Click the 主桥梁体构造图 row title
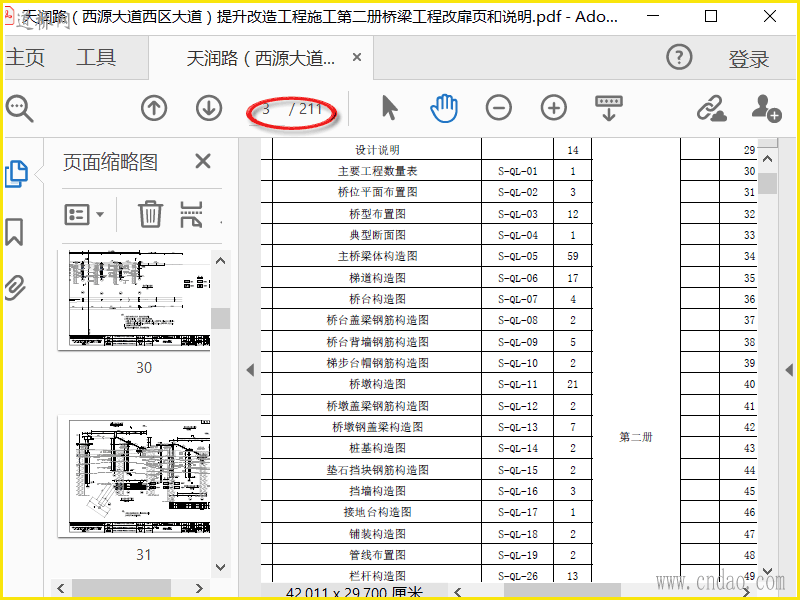Screen dimensions: 800x600 coord(377,256)
